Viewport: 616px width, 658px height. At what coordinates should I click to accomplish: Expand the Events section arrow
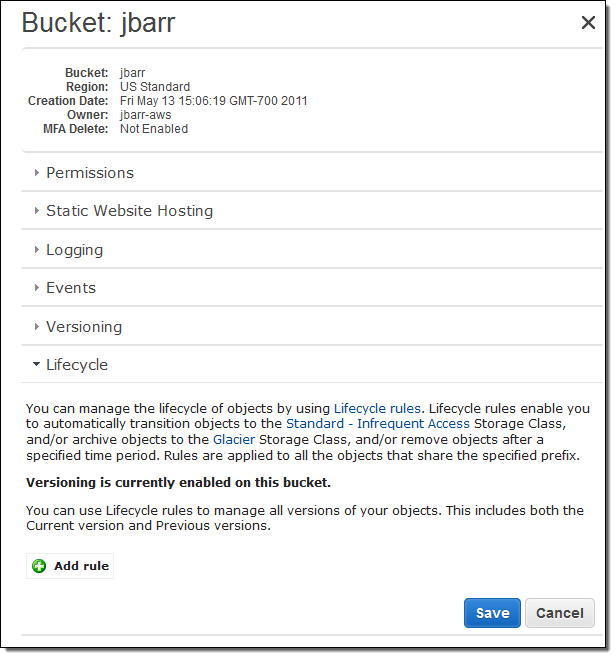coord(37,288)
